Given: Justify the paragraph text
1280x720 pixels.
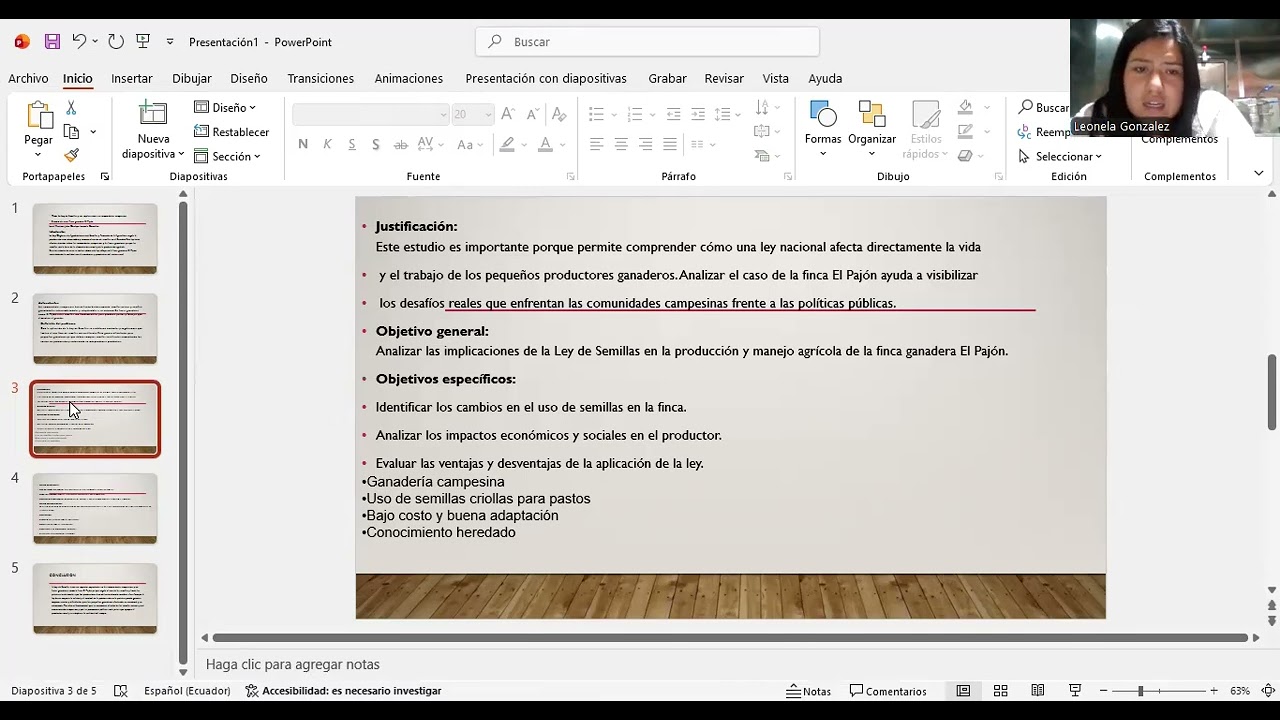Looking at the screenshot, I should [670, 144].
